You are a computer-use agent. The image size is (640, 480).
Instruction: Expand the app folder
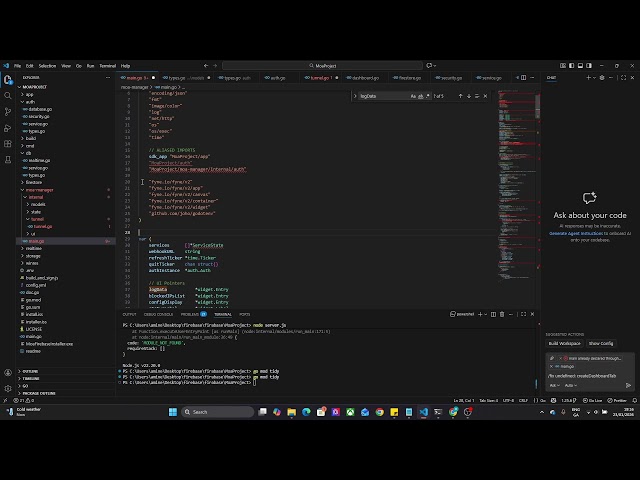point(29,94)
